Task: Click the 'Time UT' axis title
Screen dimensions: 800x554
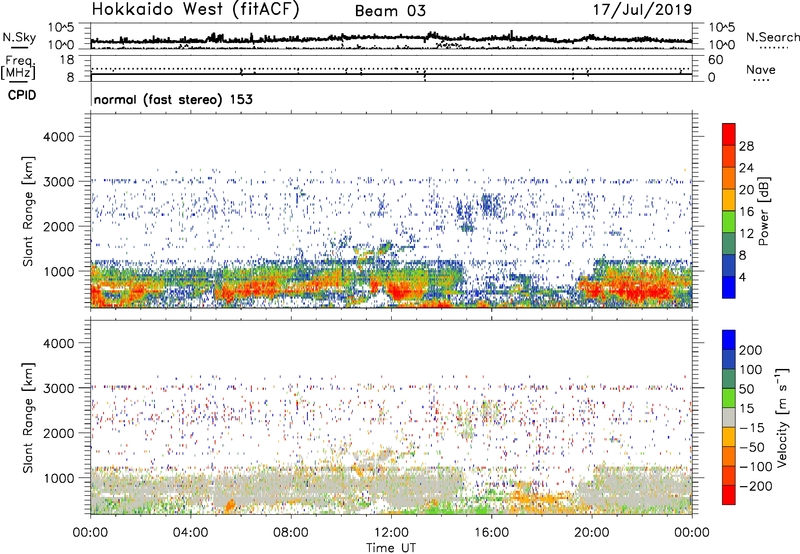Action: 391,547
